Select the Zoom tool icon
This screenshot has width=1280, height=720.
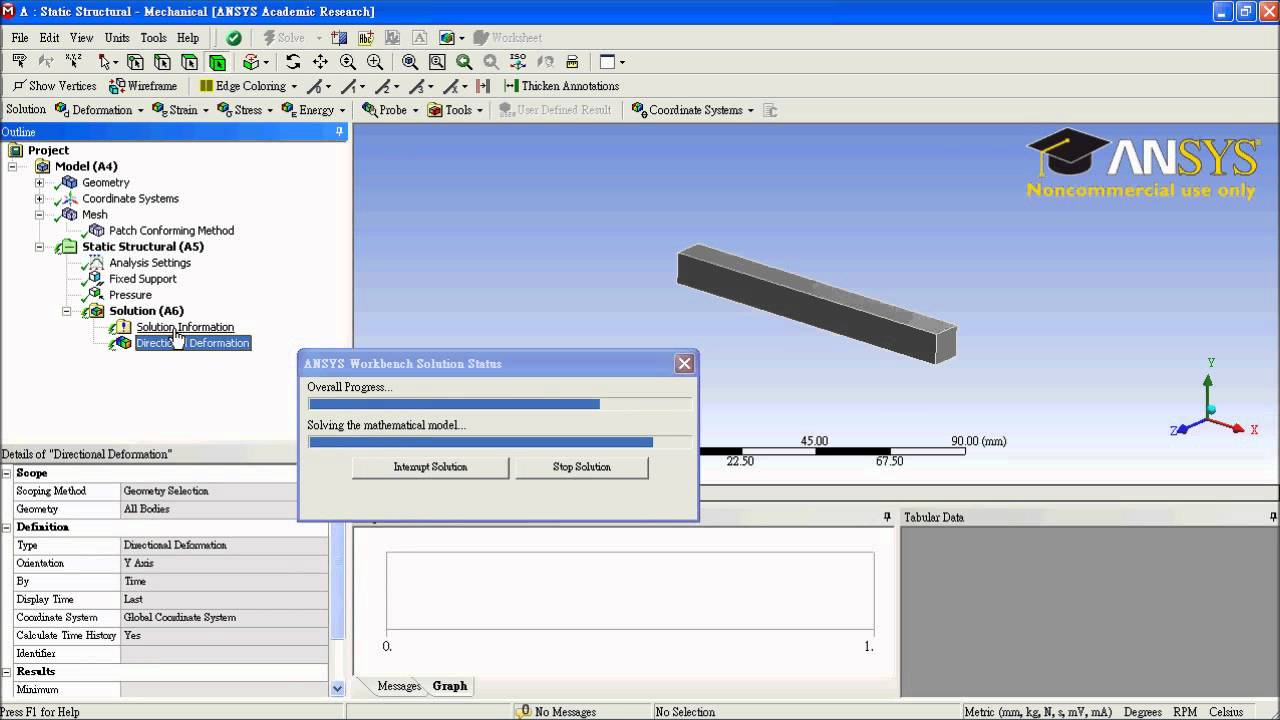(x=347, y=62)
